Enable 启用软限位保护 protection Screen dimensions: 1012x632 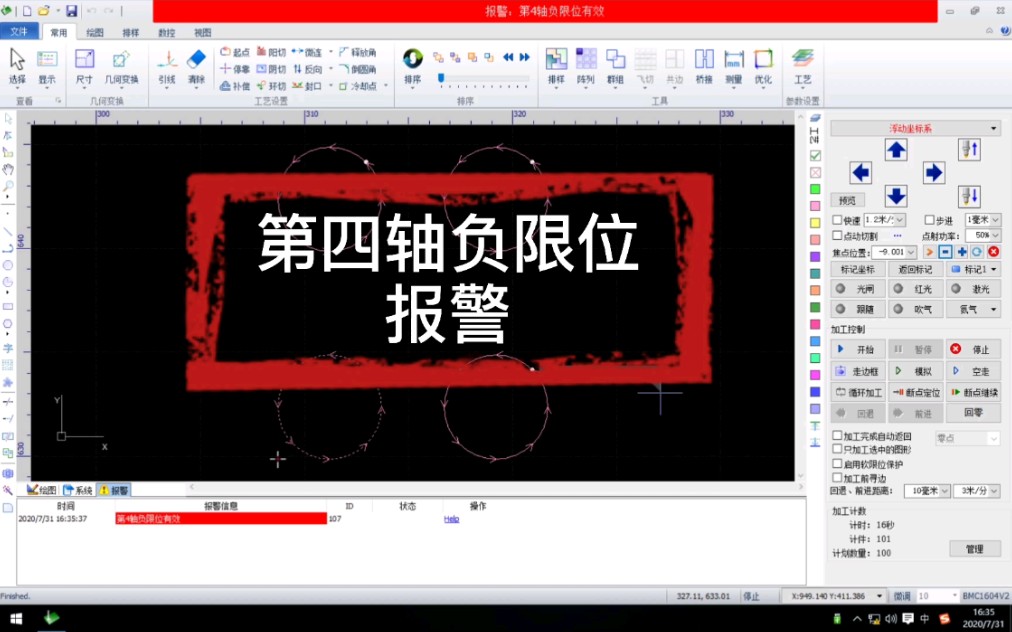(836, 463)
